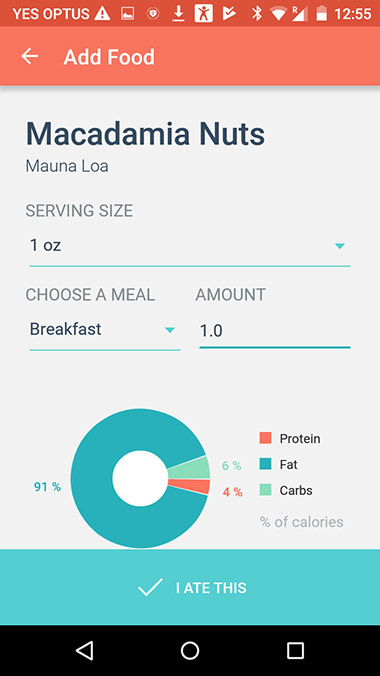The height and width of the screenshot is (676, 380).
Task: Tap the Bluetooth icon in status bar
Action: (257, 14)
